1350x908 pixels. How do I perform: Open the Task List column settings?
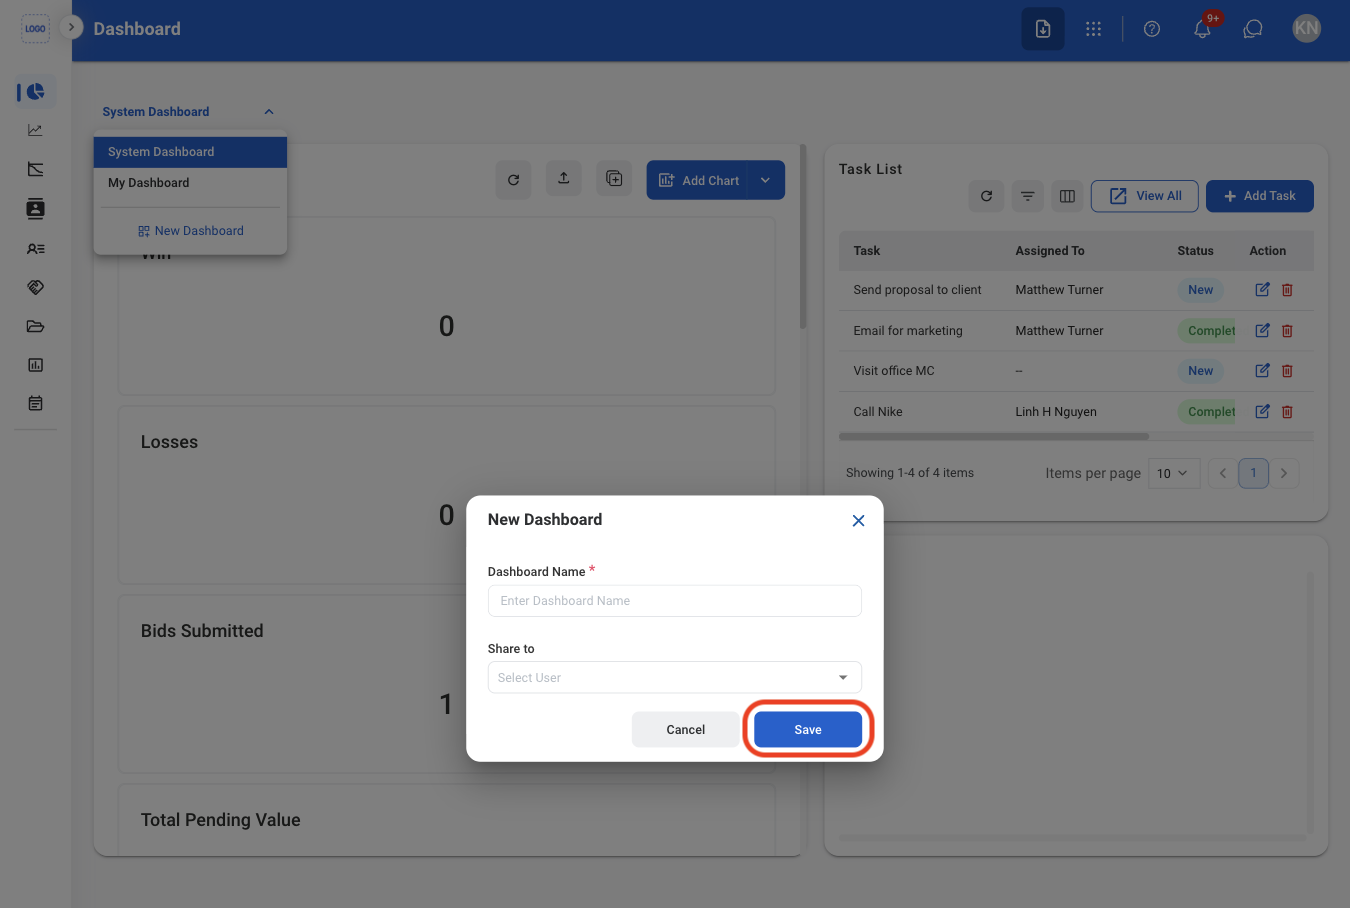(x=1067, y=196)
